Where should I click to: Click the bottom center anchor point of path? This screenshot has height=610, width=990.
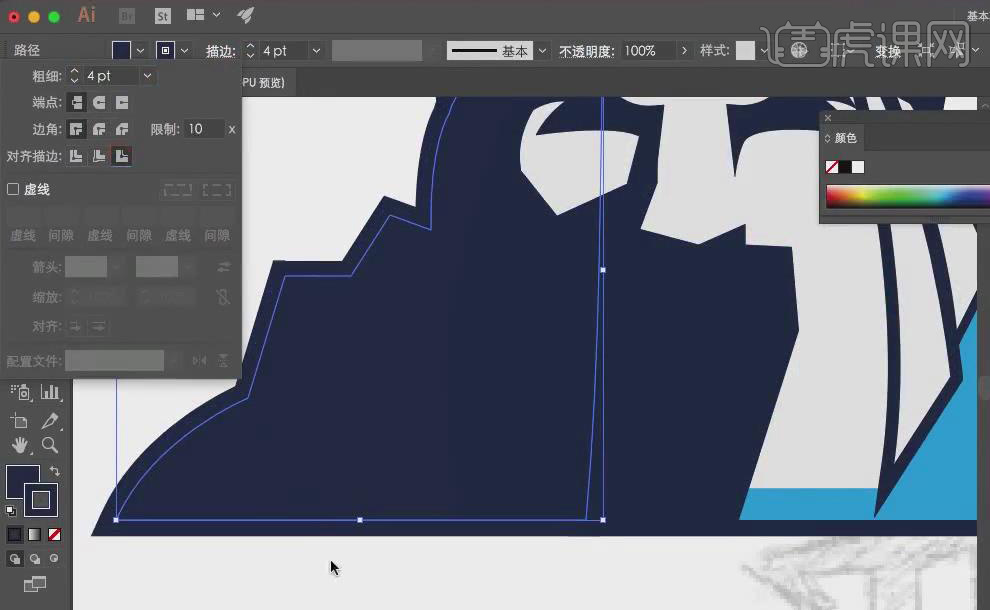click(x=360, y=520)
